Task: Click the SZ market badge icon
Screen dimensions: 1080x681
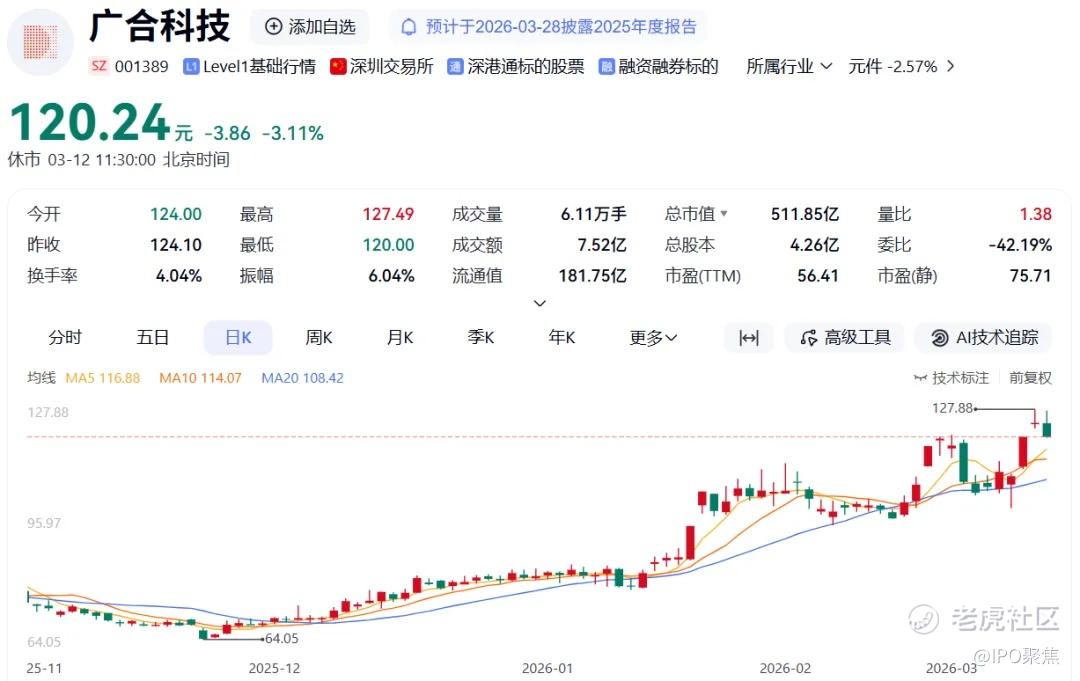Action: point(99,66)
